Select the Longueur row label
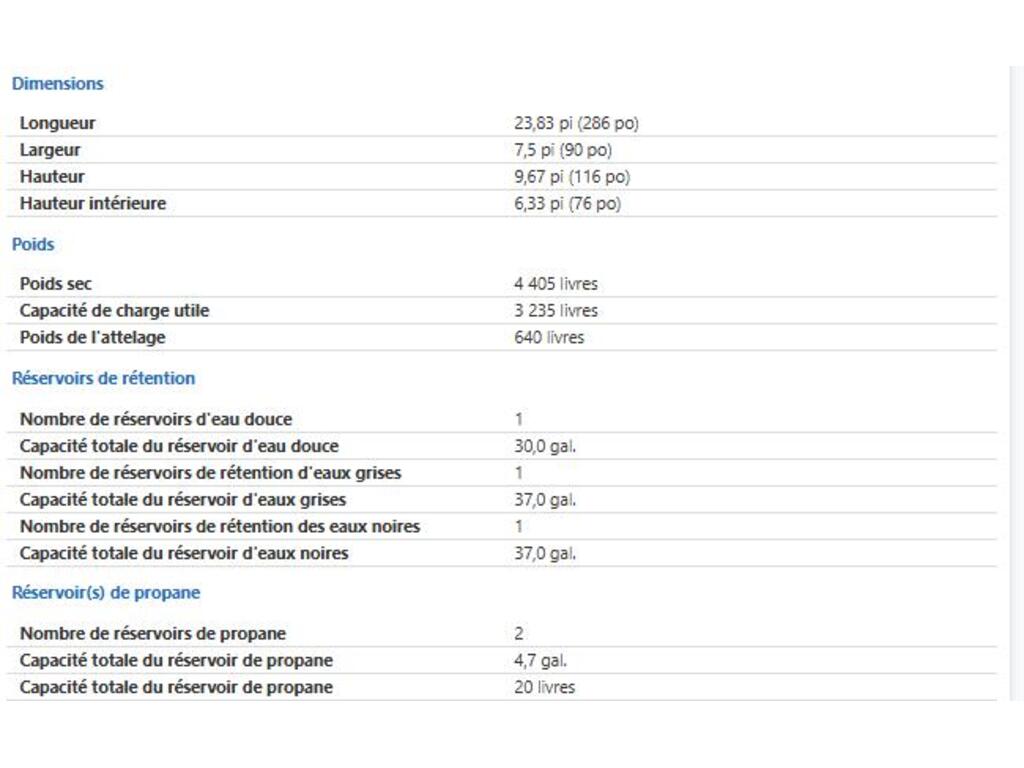 [x=58, y=123]
